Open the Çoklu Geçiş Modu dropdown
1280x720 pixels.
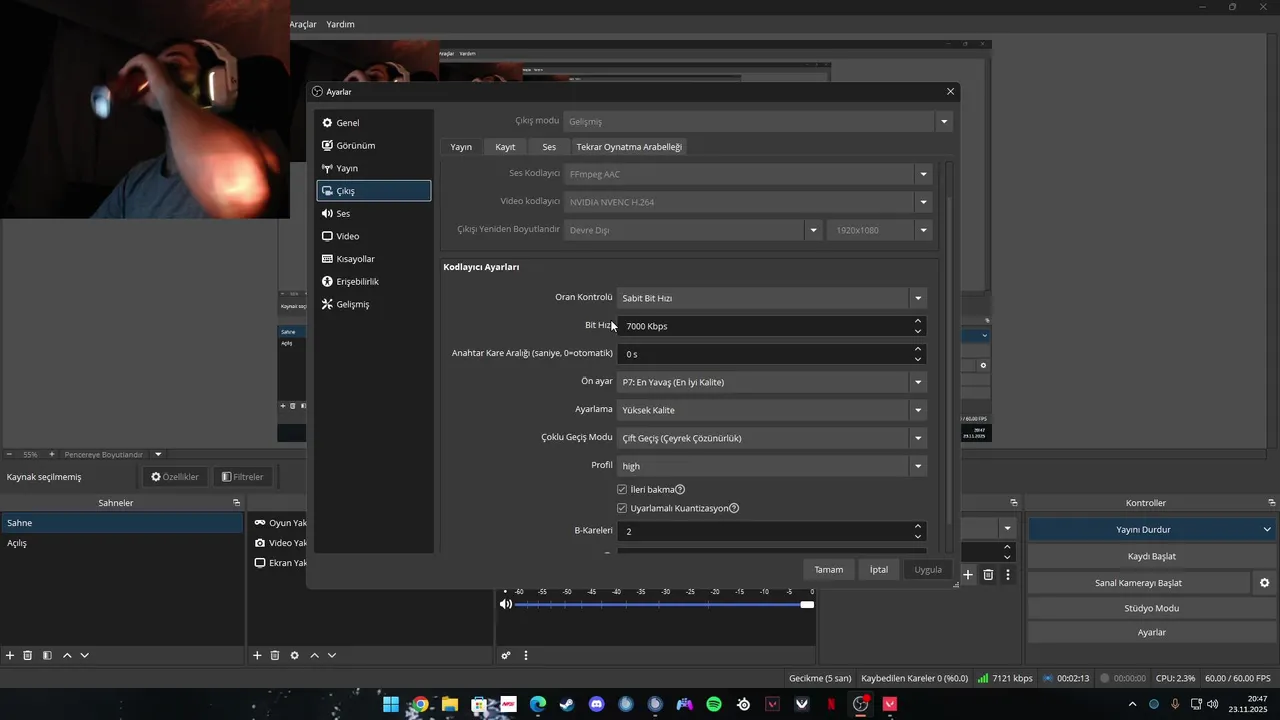point(917,438)
